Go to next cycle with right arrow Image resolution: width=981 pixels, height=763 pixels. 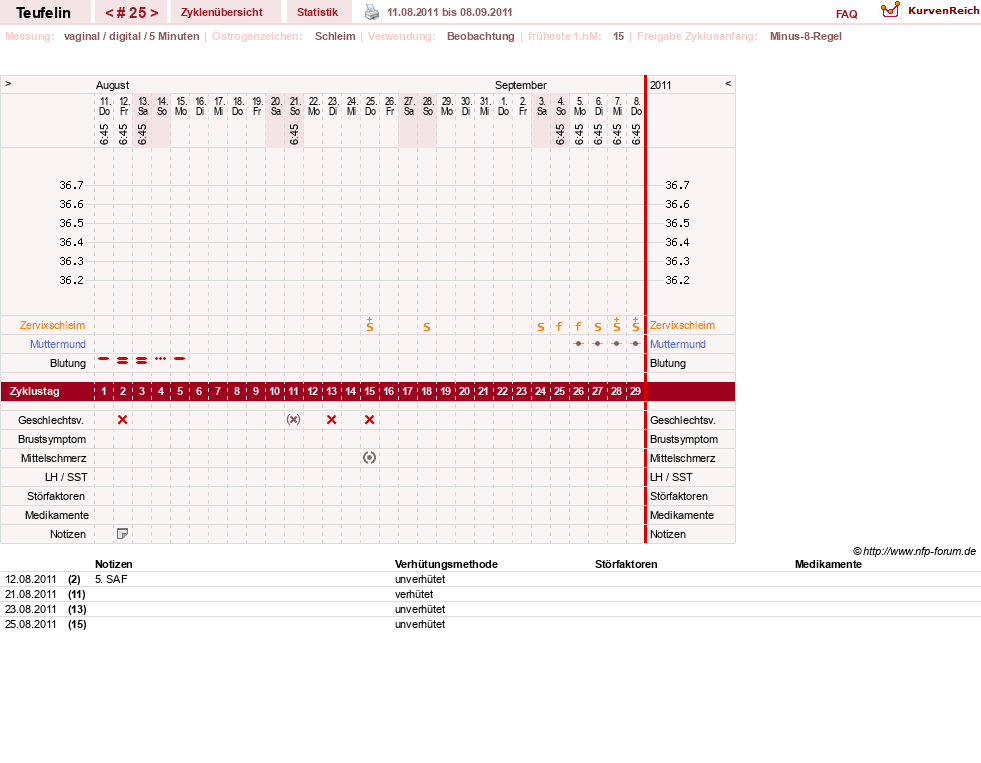point(154,13)
